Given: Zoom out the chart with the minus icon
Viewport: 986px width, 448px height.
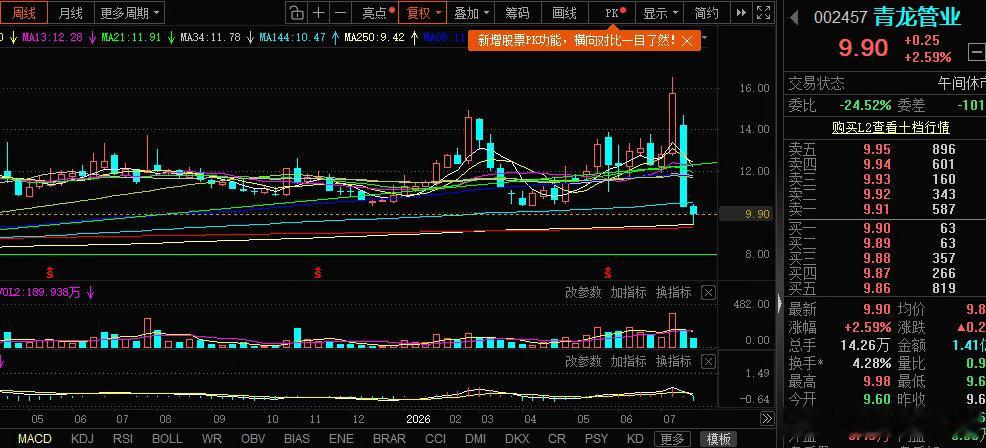Looking at the screenshot, I should [x=340, y=13].
